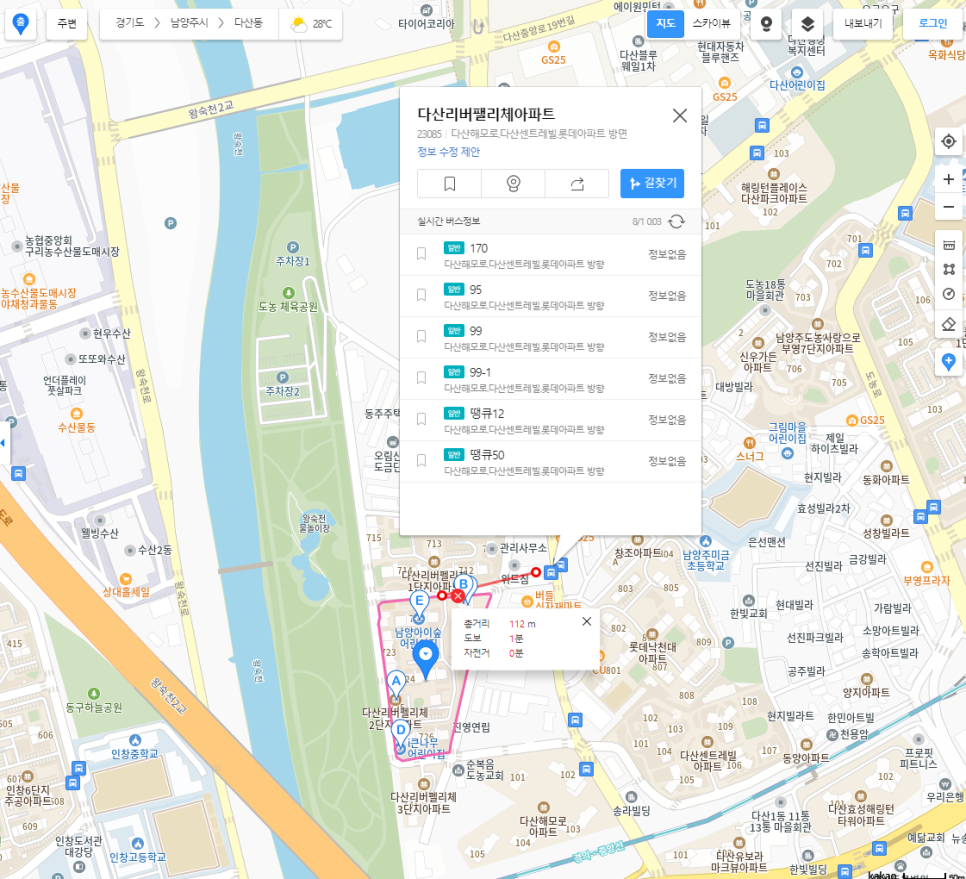This screenshot has height=879, width=966.
Task: Click the 길찾기 directions button
Action: coord(652,184)
